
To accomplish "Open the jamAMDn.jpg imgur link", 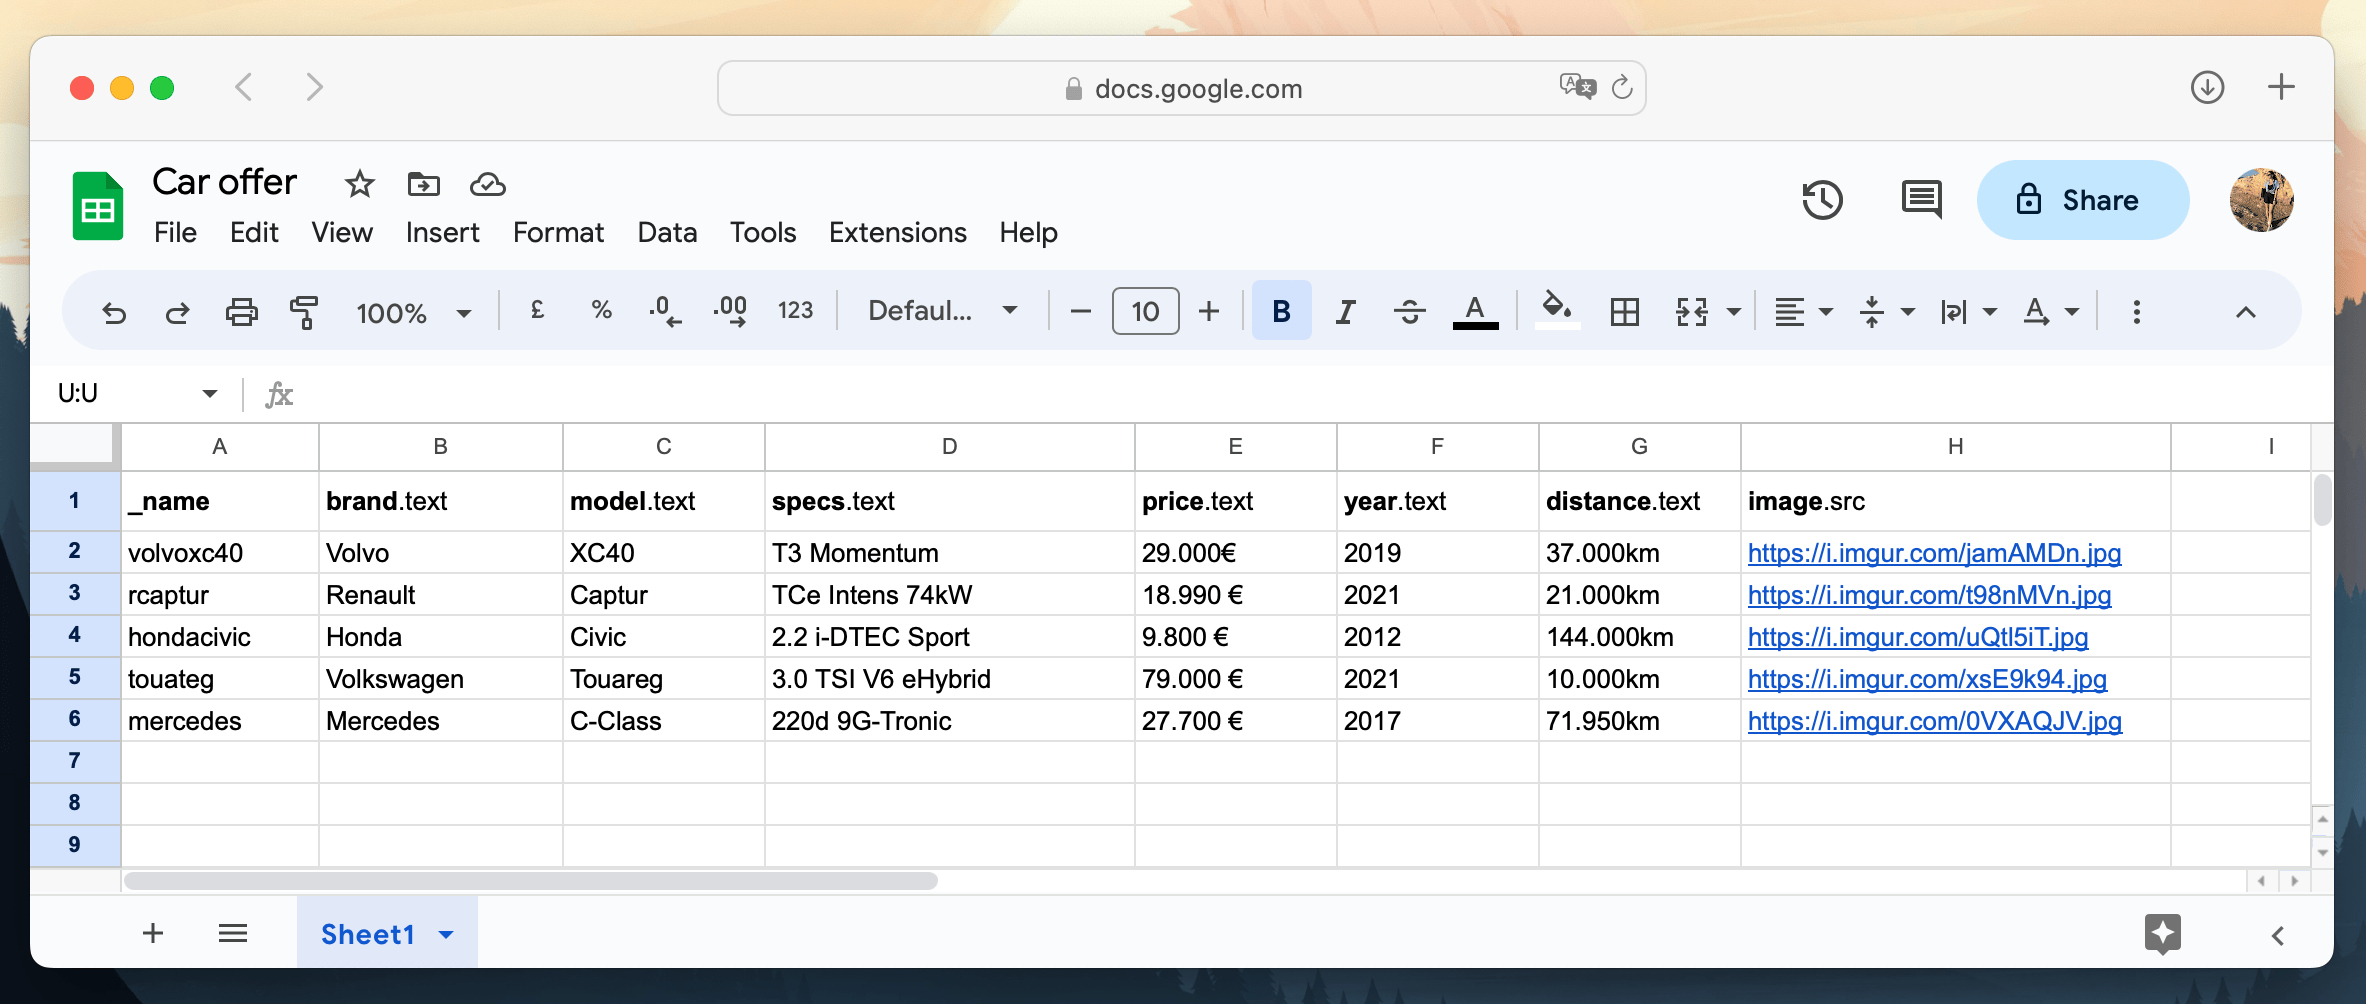I will (1934, 553).
